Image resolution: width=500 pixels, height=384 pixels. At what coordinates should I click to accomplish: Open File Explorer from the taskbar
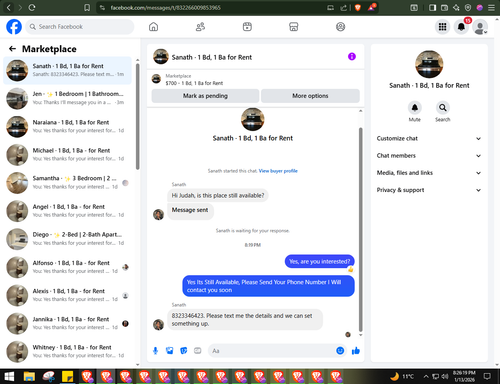pyautogui.click(x=29, y=376)
